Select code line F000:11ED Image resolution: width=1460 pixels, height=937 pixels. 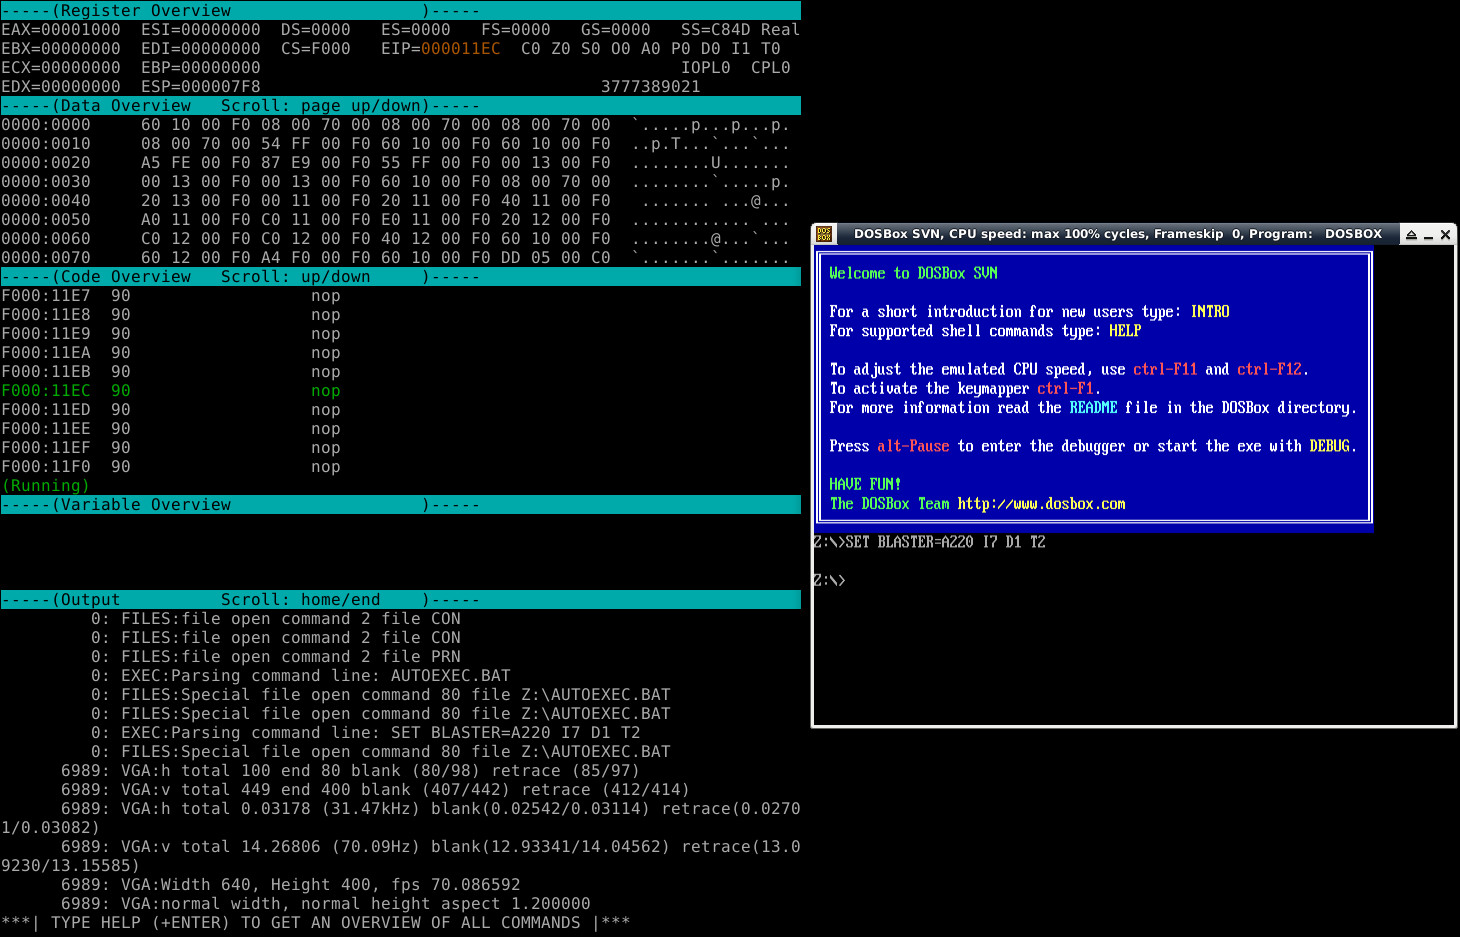(x=171, y=410)
